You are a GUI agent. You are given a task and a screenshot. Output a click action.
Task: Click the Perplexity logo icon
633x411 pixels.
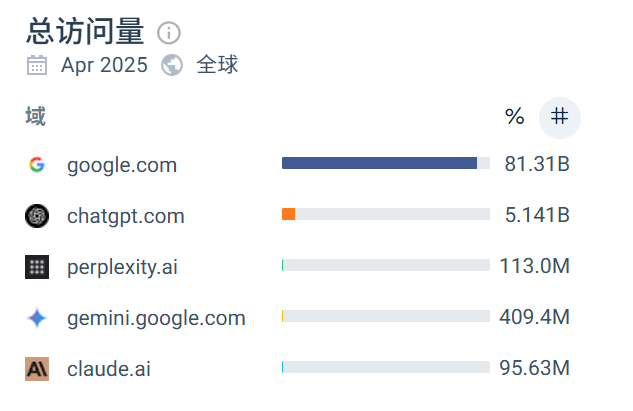[x=37, y=267]
